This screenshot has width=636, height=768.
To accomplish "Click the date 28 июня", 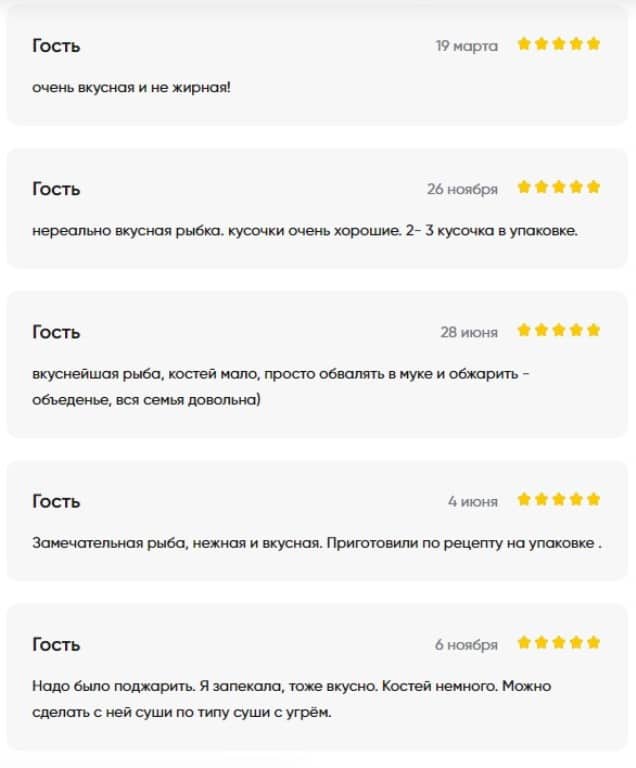I will click(469, 332).
